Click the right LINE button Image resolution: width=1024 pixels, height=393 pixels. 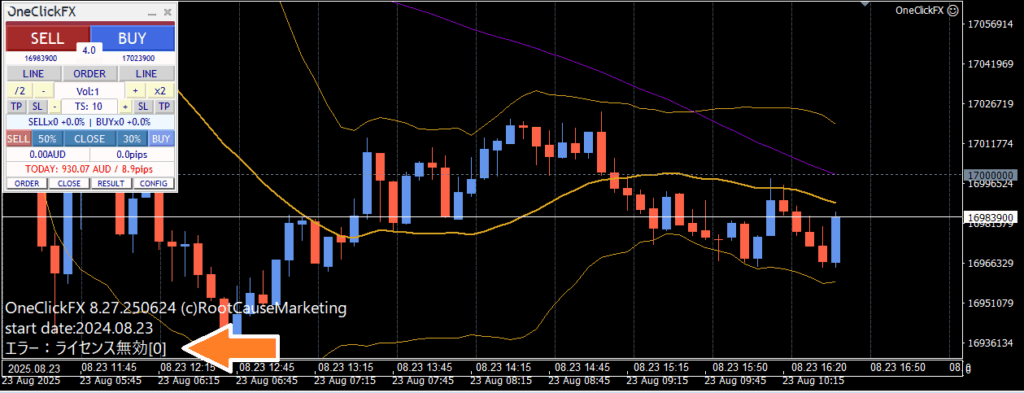(x=146, y=73)
